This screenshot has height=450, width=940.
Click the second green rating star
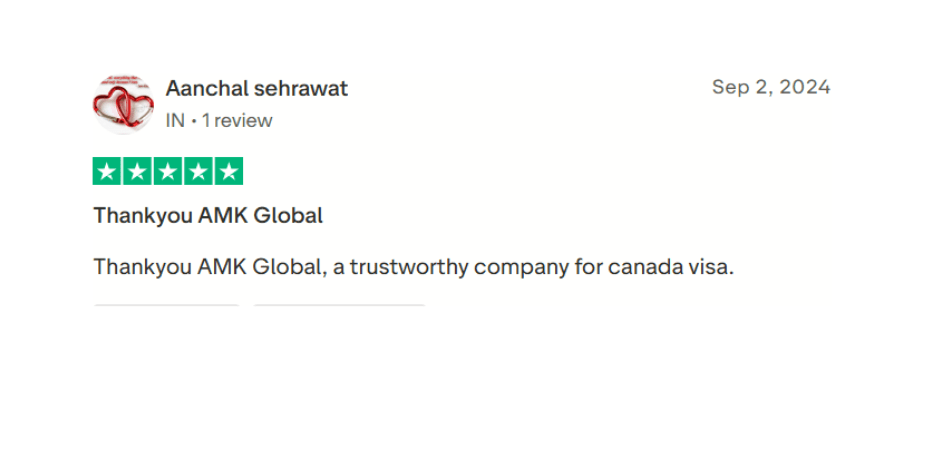[138, 171]
